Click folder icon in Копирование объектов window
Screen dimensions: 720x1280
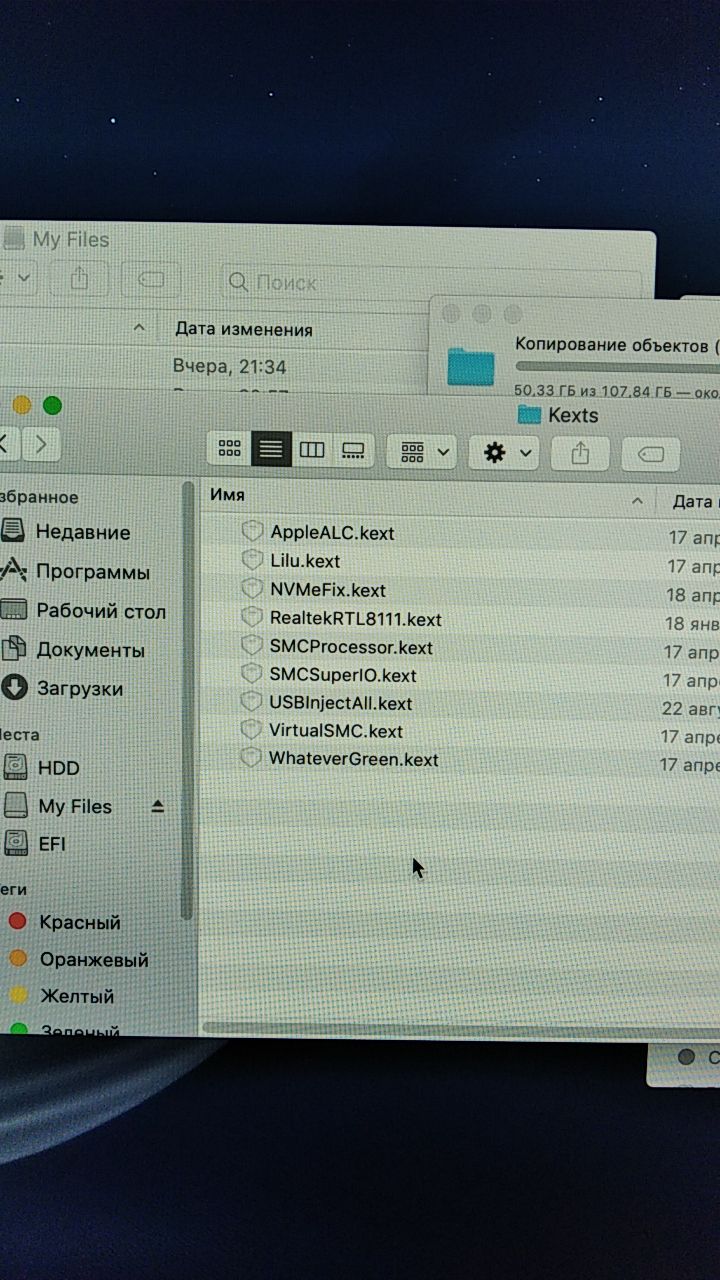471,367
